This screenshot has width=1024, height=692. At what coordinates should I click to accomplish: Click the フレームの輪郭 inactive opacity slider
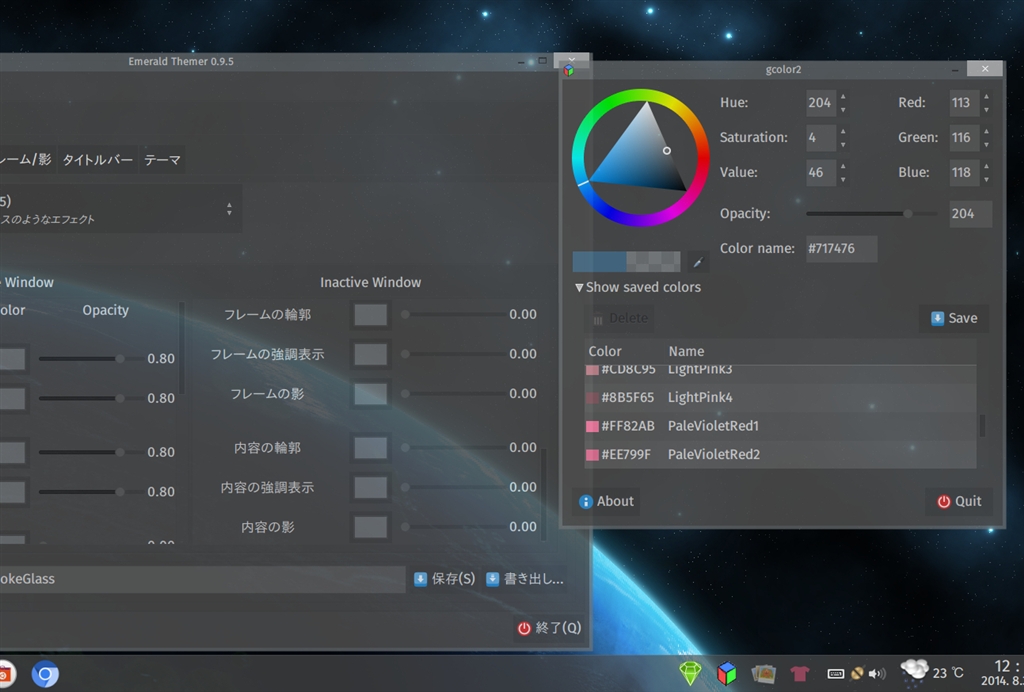click(x=453, y=315)
